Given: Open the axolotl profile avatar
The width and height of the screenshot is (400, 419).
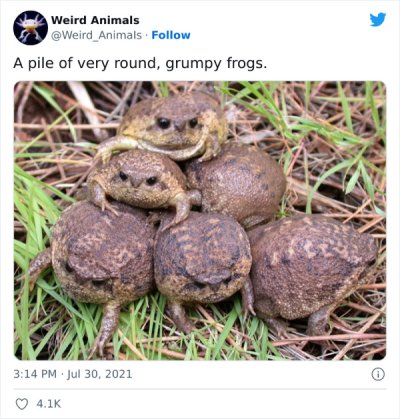Looking at the screenshot, I should [31, 28].
